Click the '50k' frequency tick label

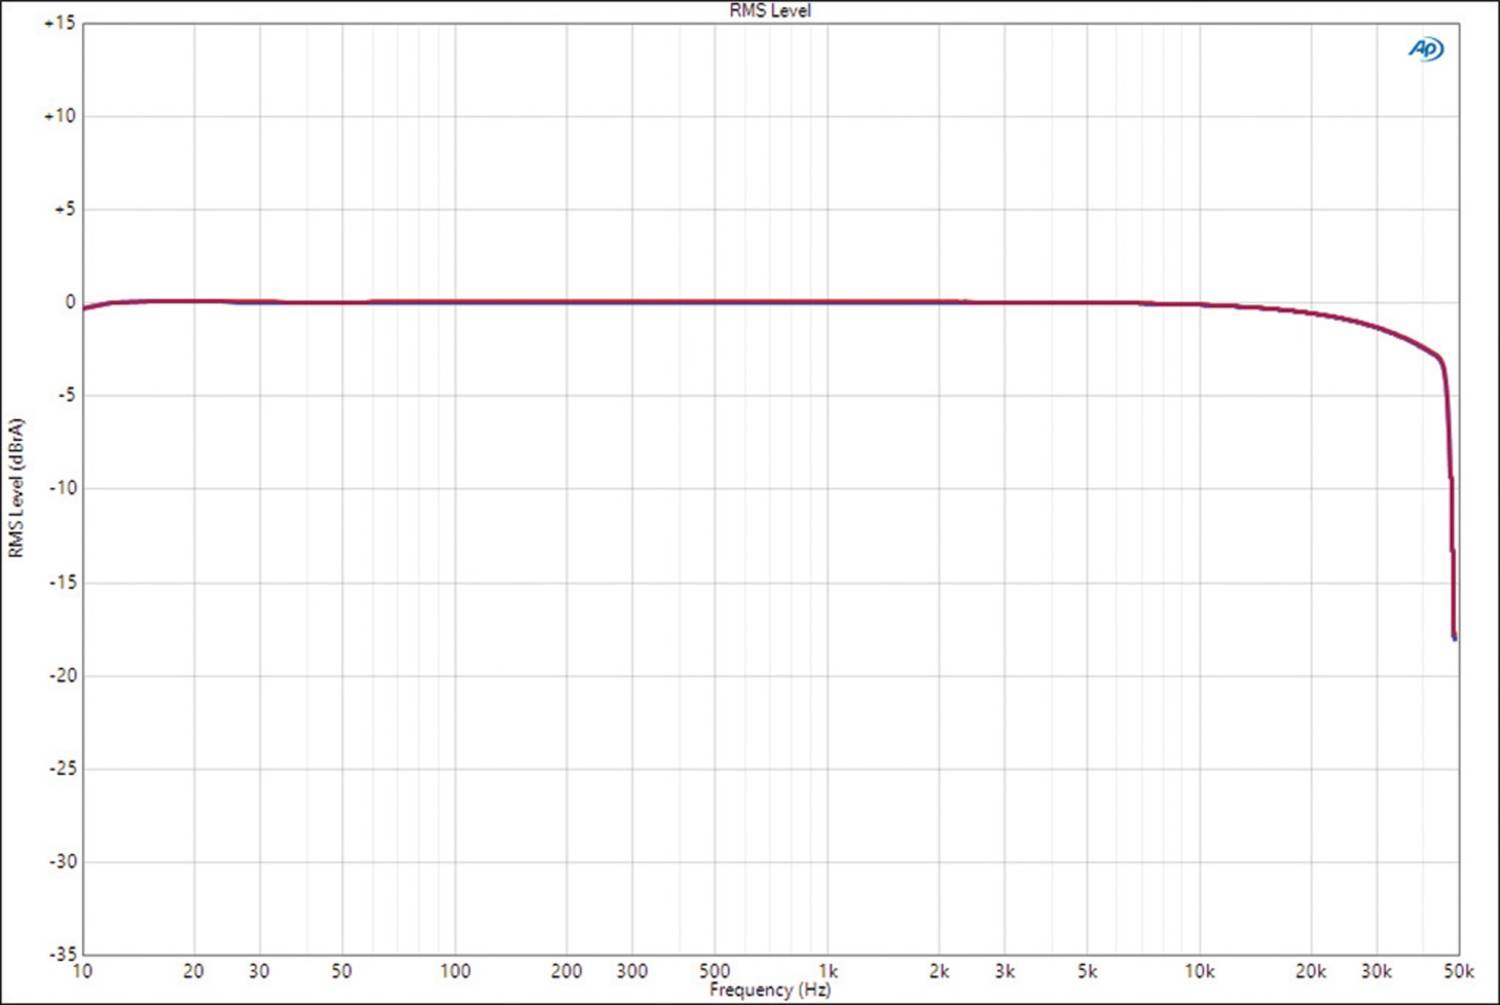(1458, 971)
